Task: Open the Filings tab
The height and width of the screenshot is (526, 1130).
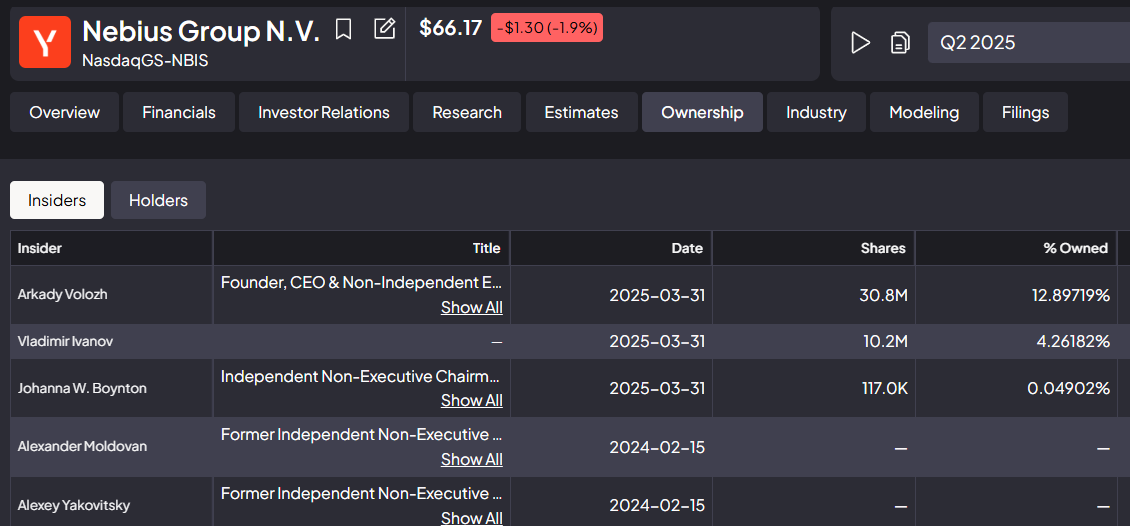Action: [x=1025, y=112]
